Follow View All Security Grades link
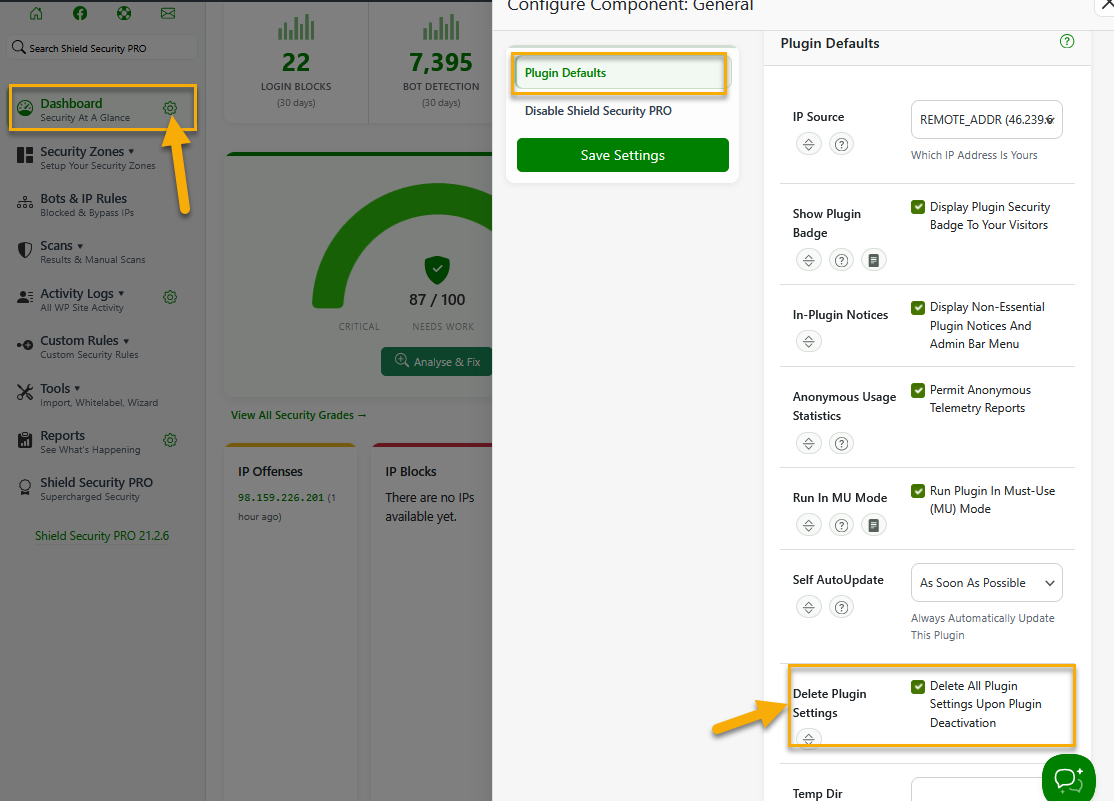Screen dimensions: 1114x801 (x=298, y=415)
